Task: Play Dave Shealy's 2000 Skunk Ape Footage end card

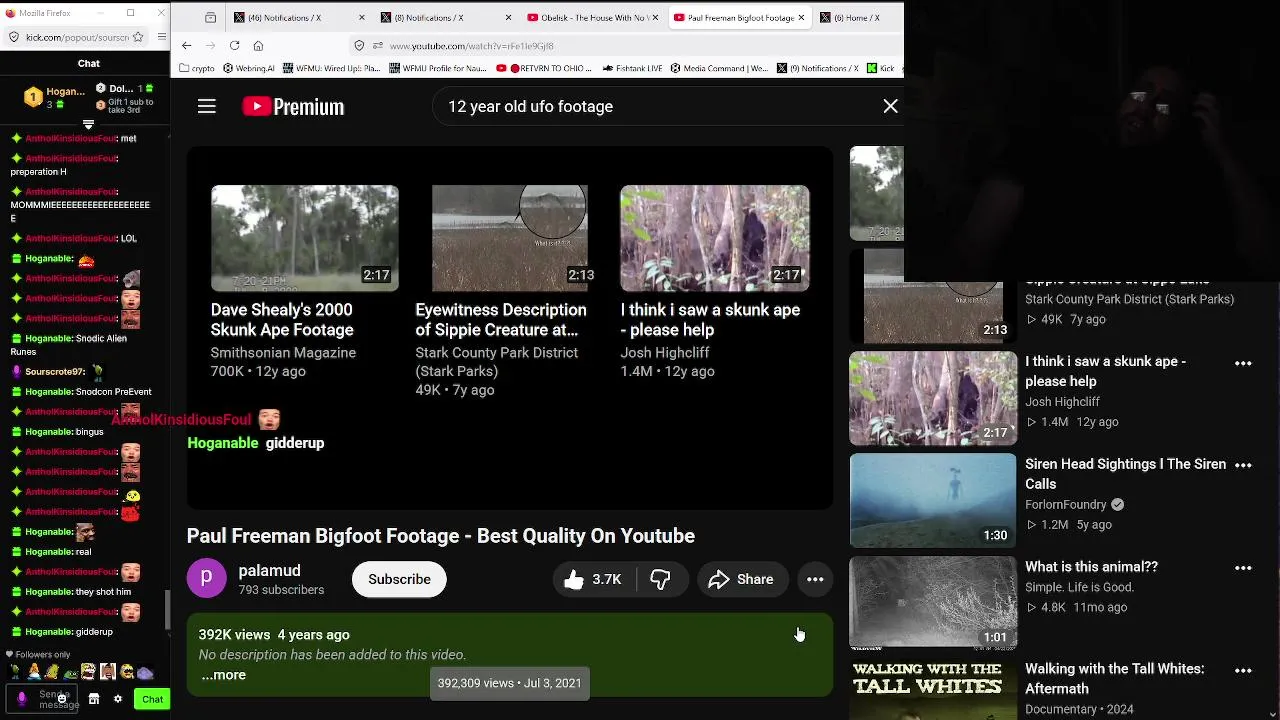Action: [x=304, y=238]
